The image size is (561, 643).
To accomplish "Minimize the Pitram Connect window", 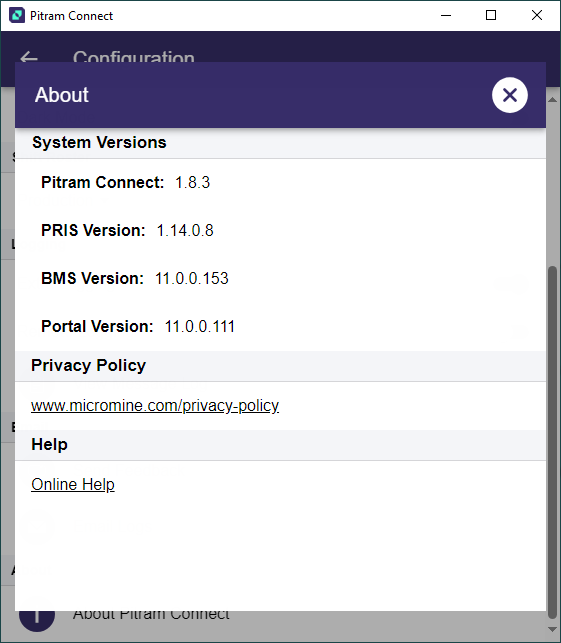I will tap(446, 16).
